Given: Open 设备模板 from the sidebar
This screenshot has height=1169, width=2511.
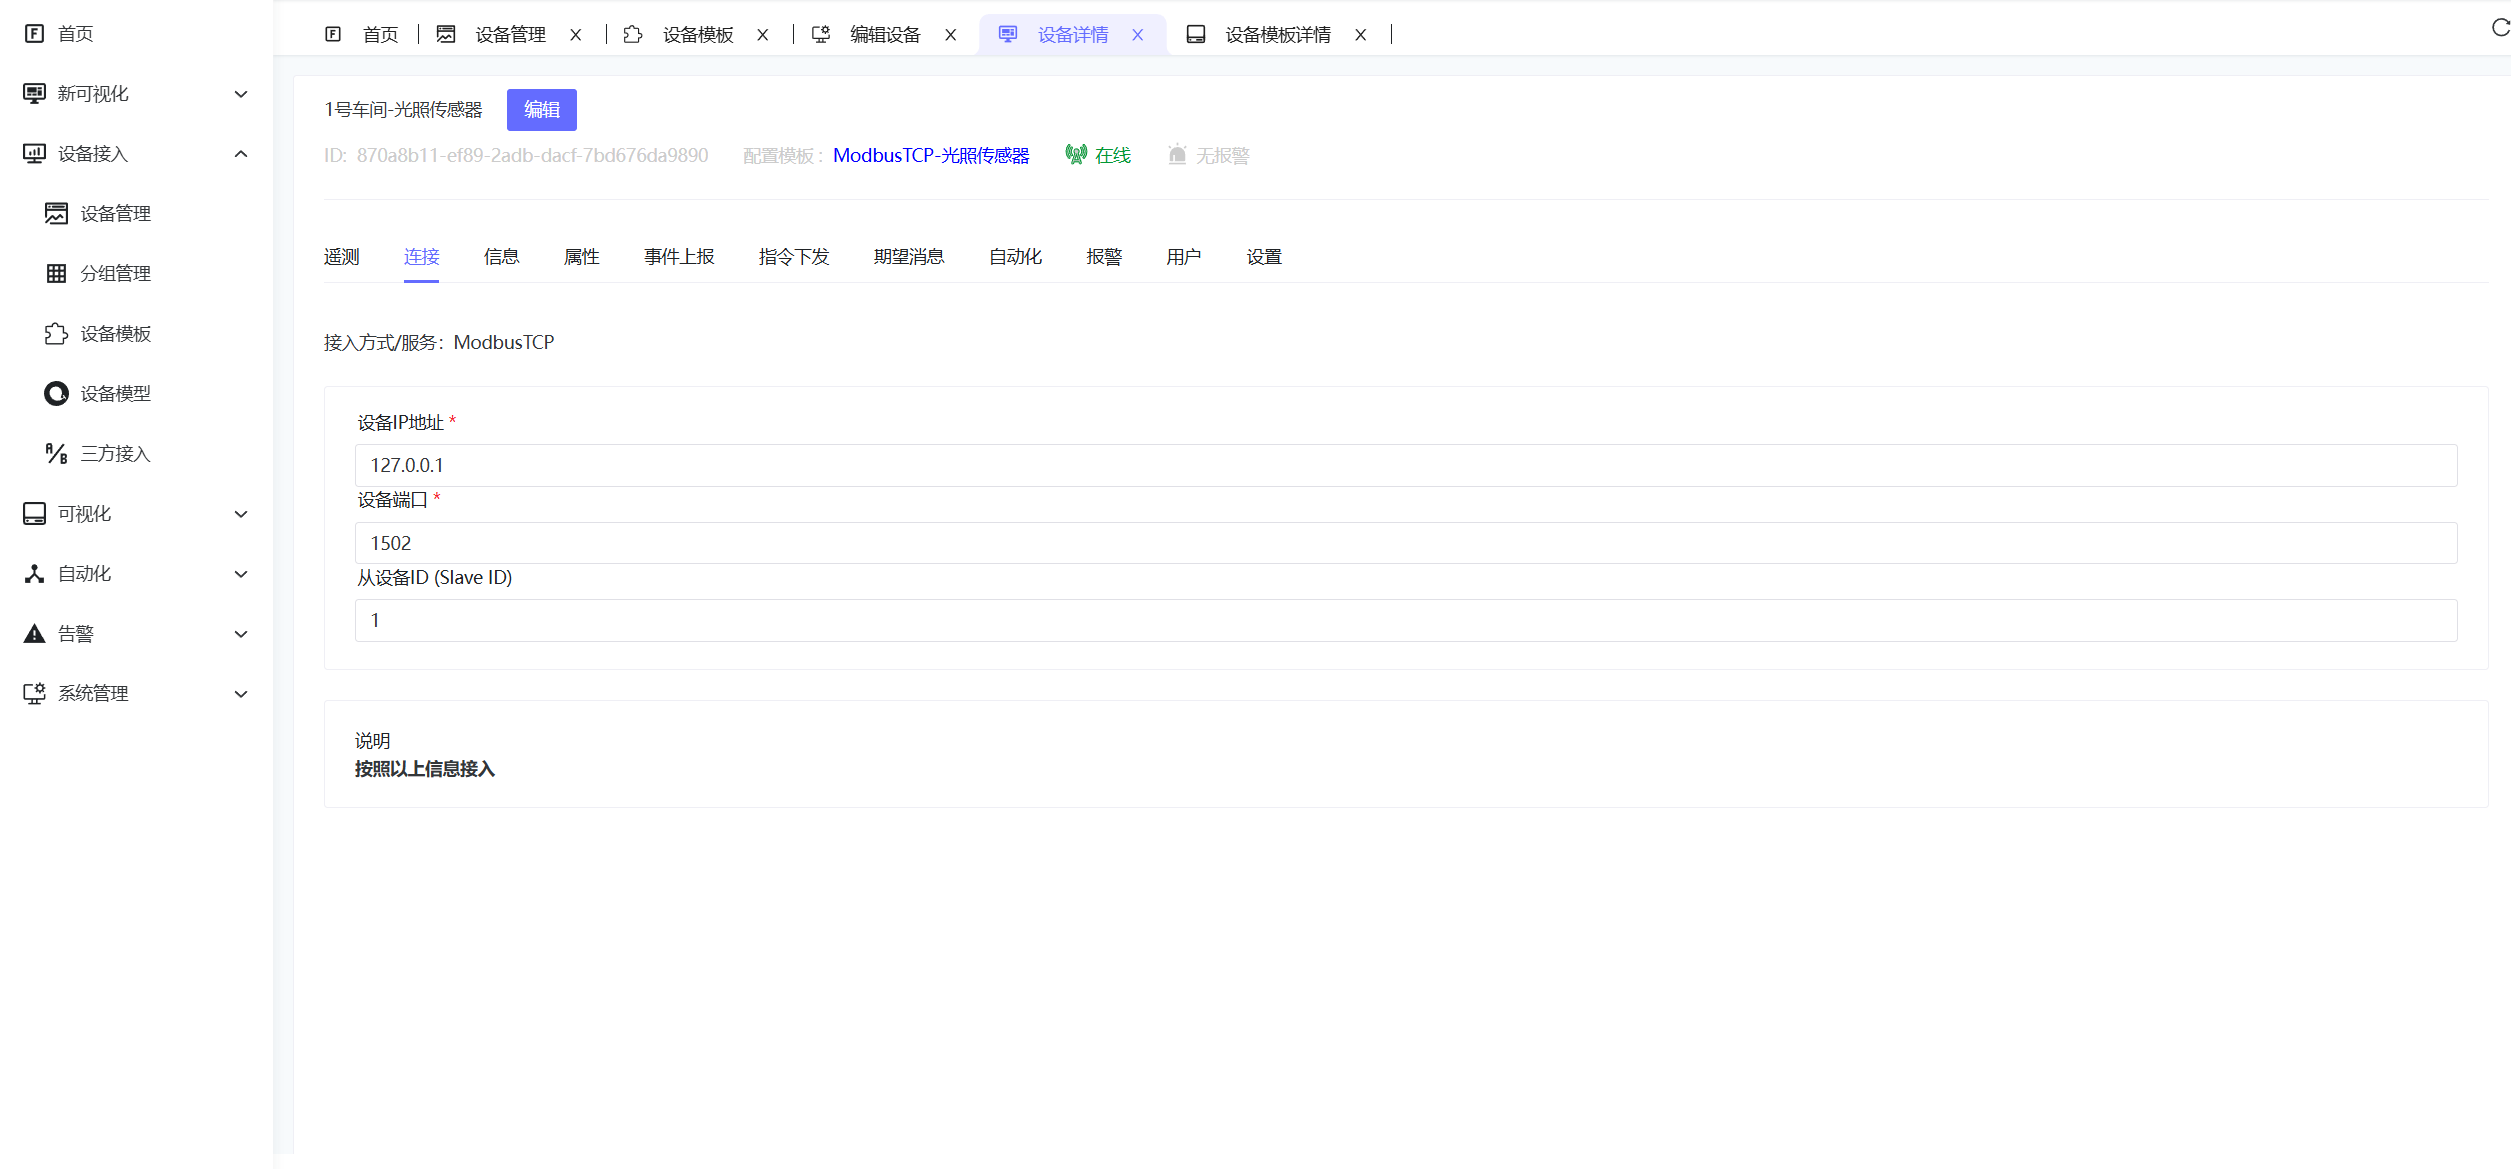Looking at the screenshot, I should click(115, 333).
